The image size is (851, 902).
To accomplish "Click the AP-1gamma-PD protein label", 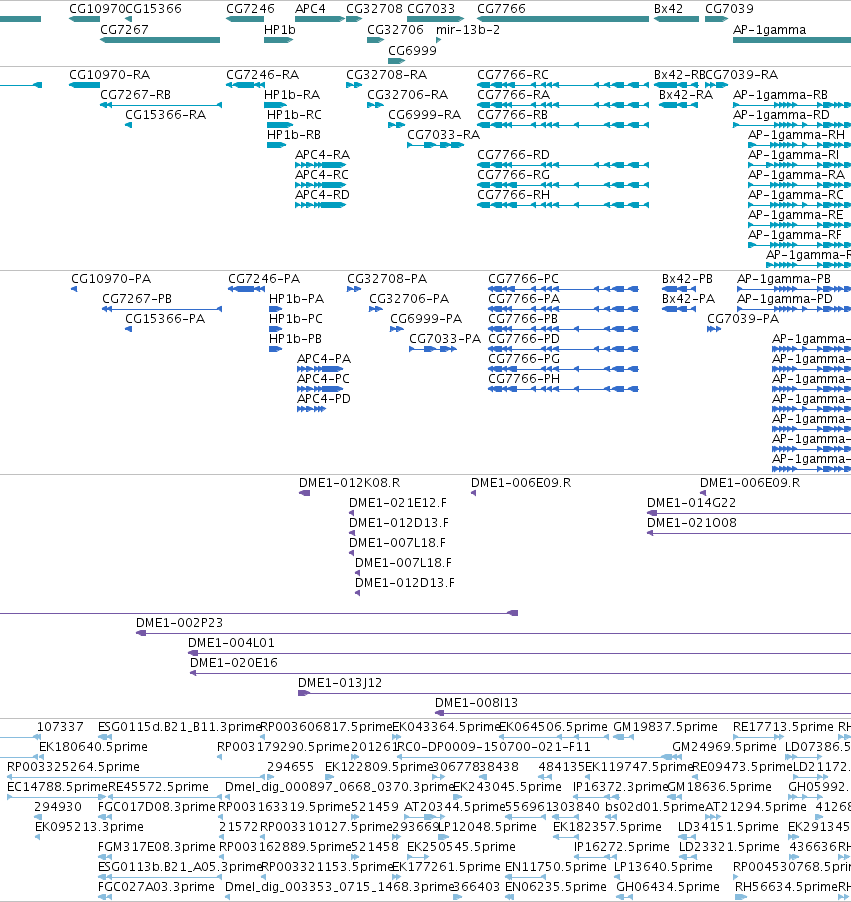I will [x=784, y=299].
